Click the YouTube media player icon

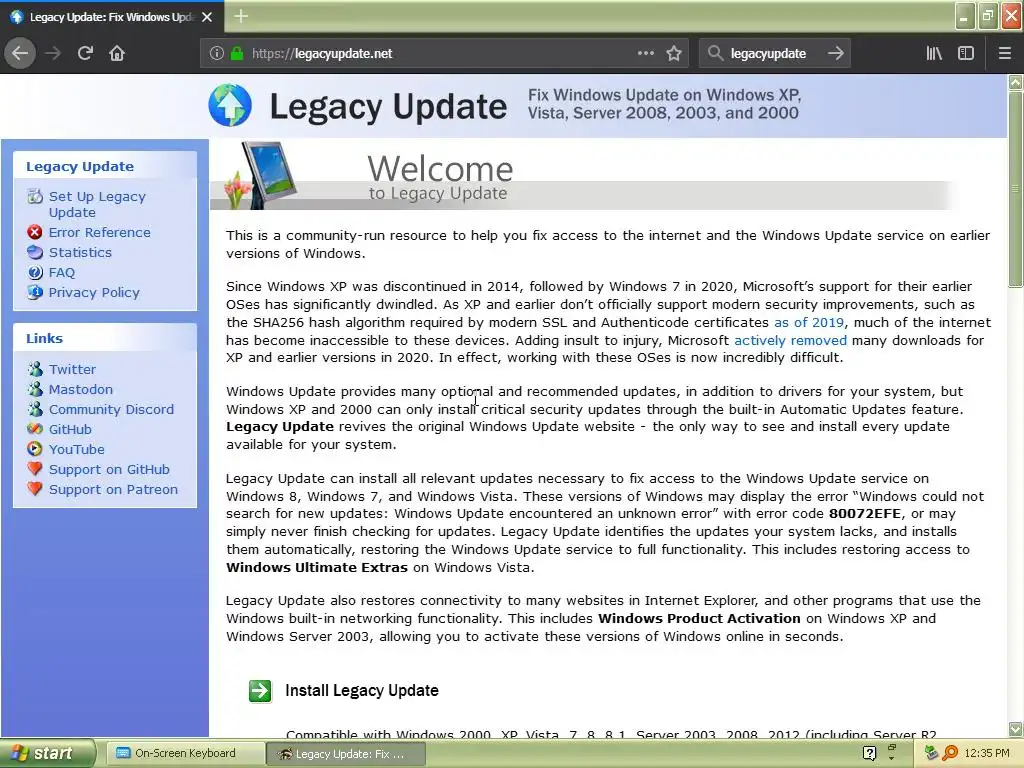(x=35, y=449)
